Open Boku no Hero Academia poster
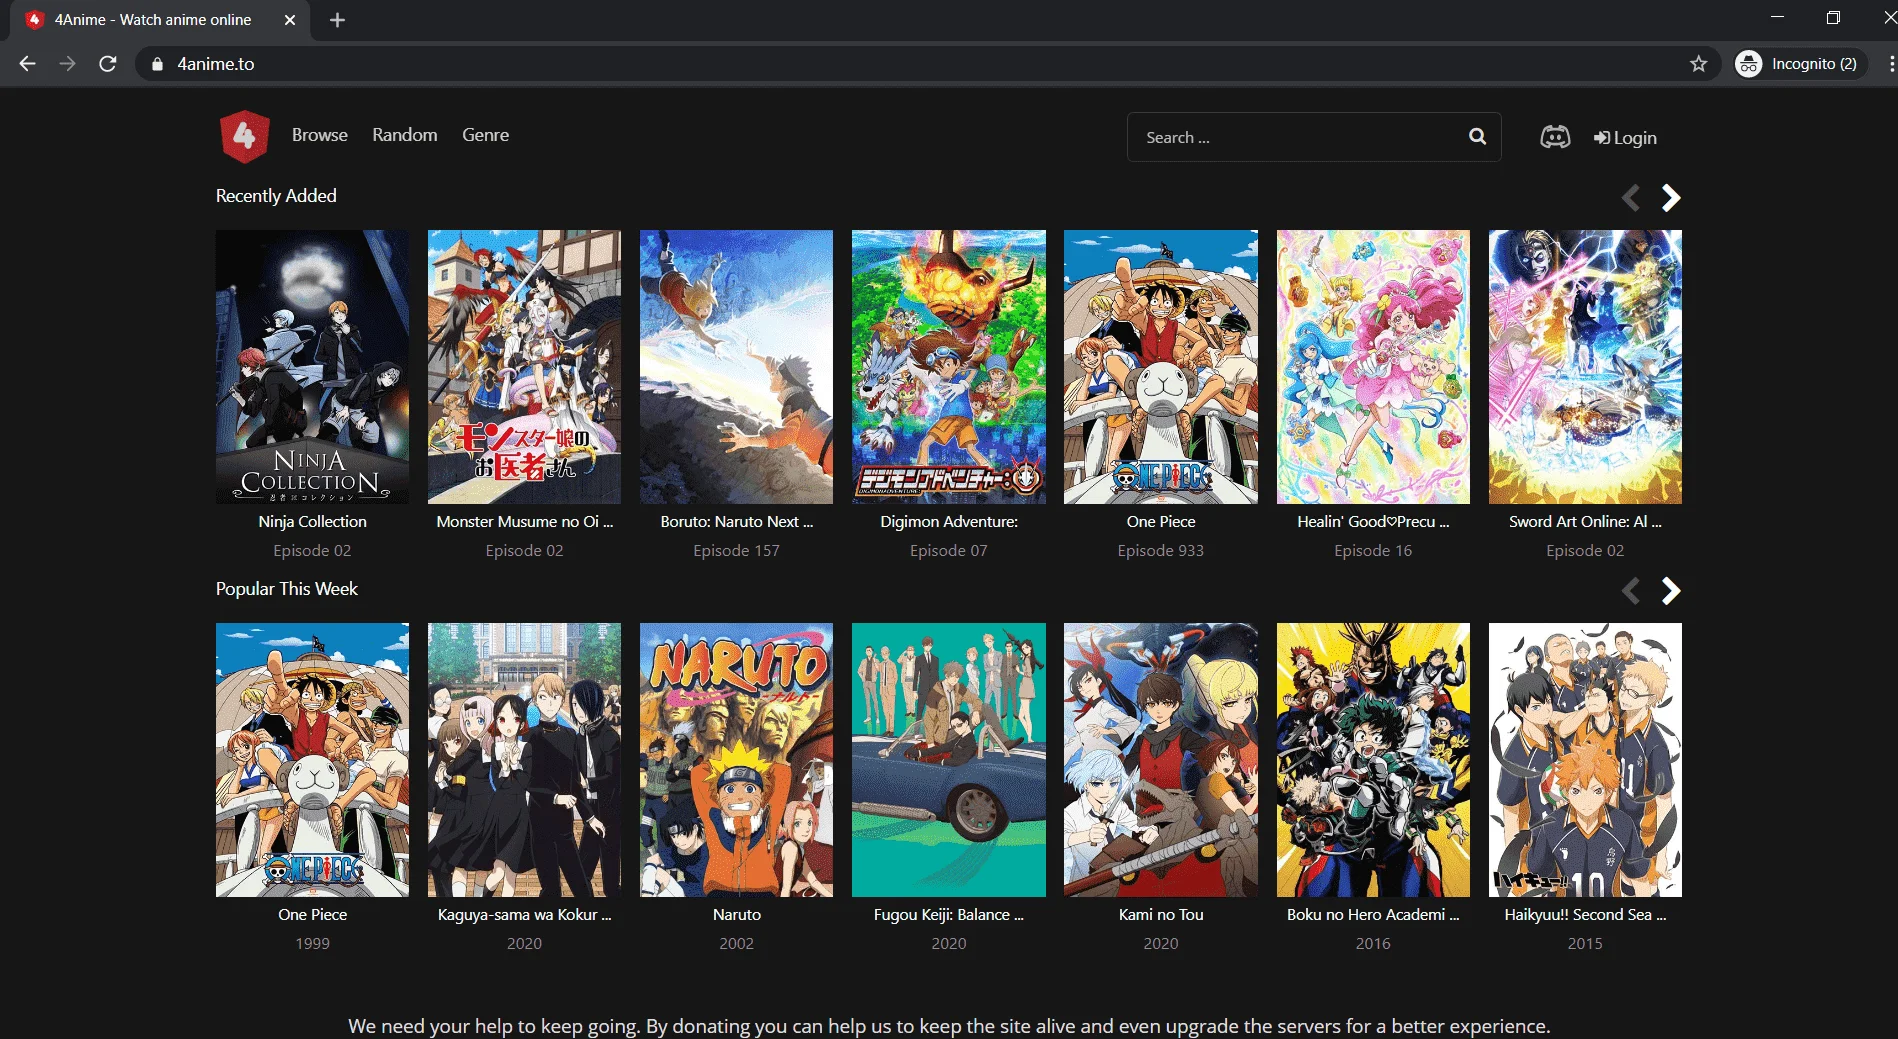The image size is (1898, 1039). coord(1373,760)
